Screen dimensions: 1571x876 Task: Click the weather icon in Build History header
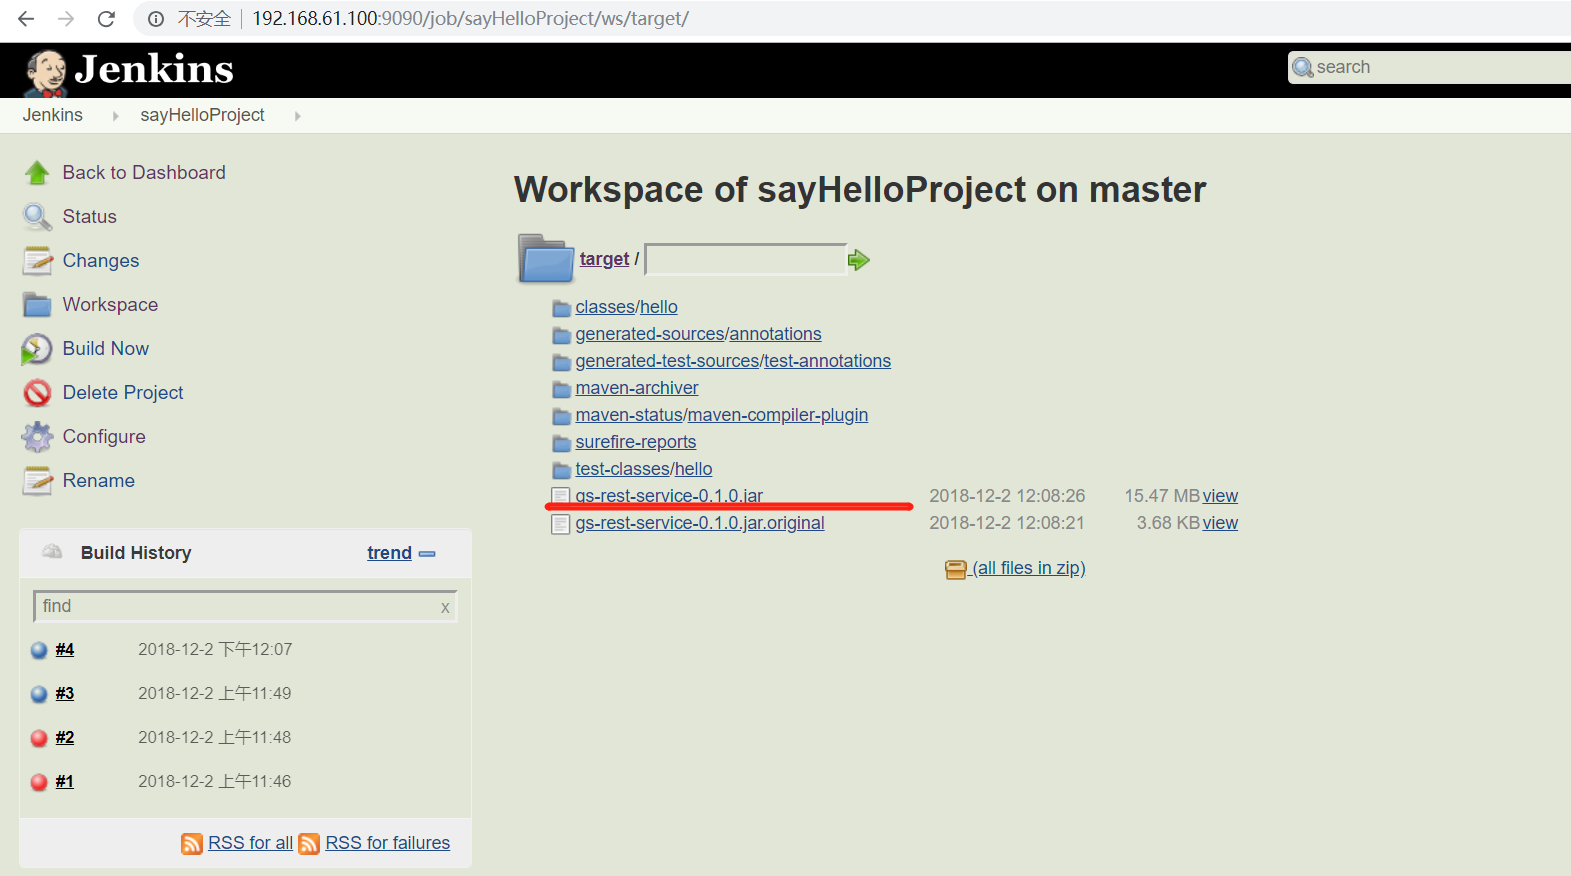(x=52, y=552)
